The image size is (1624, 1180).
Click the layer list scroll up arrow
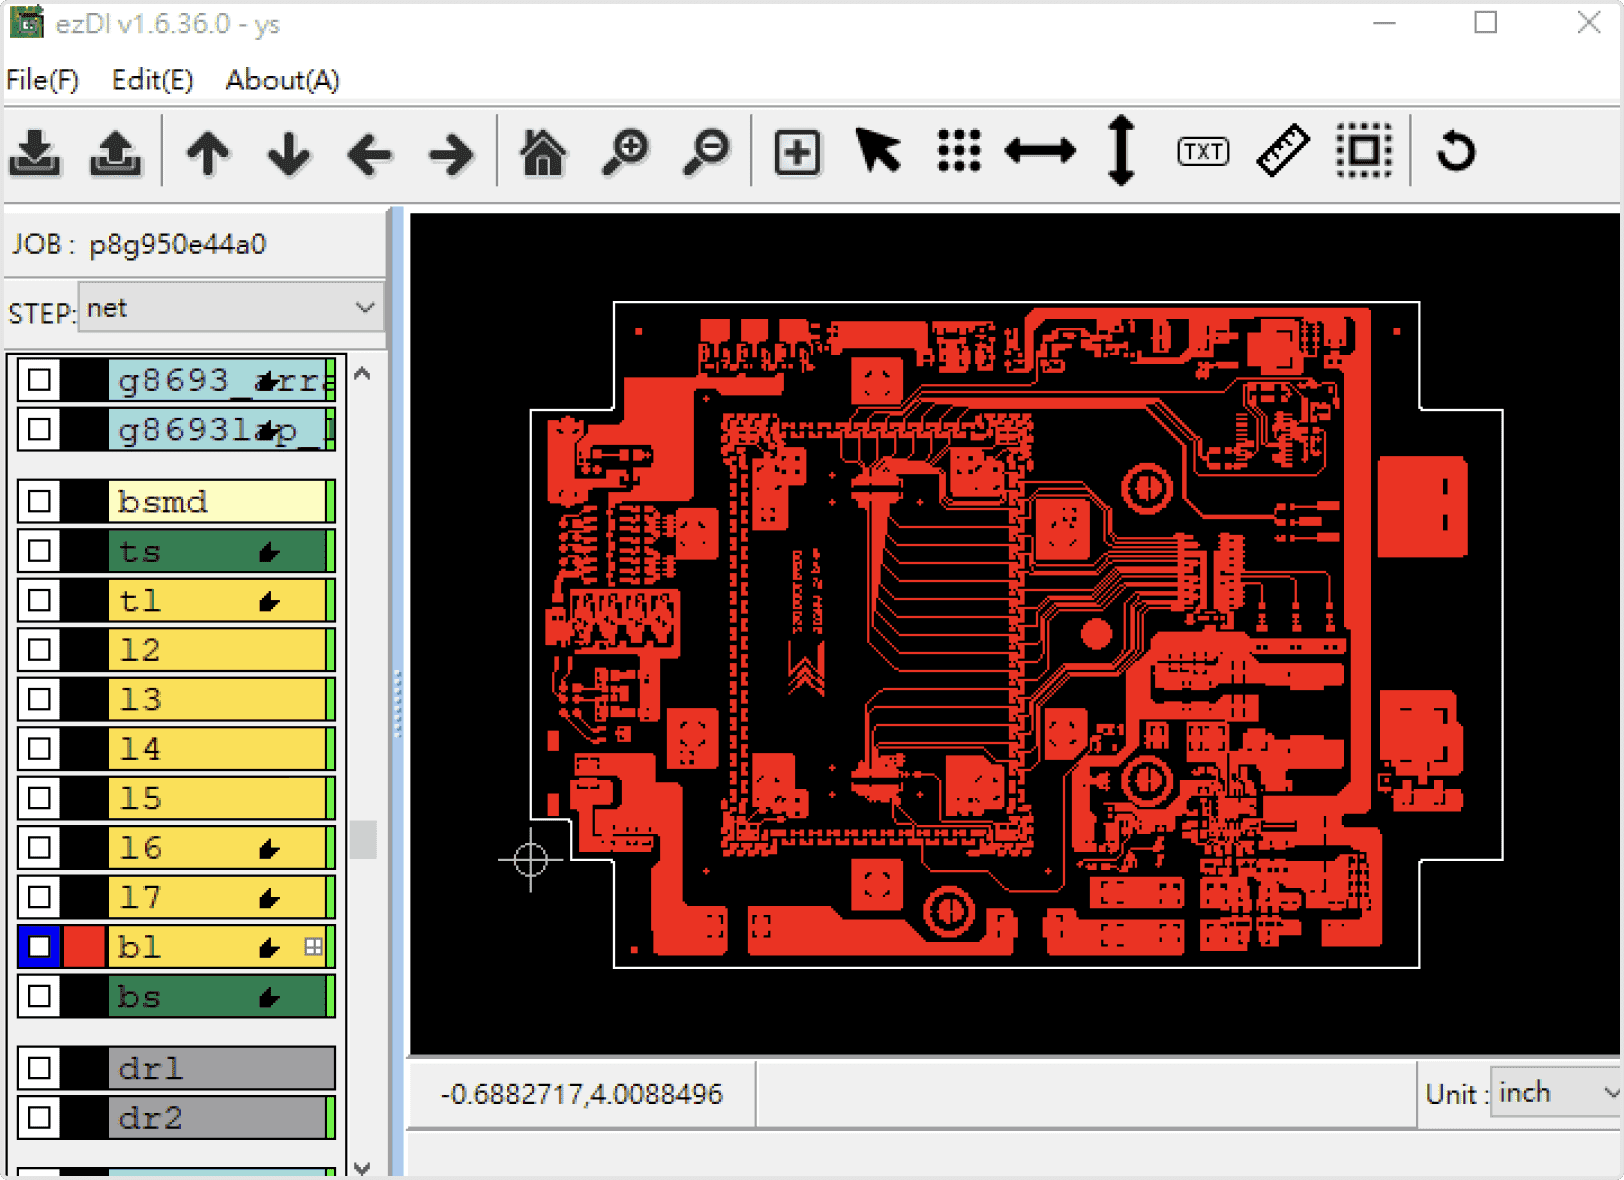[363, 374]
